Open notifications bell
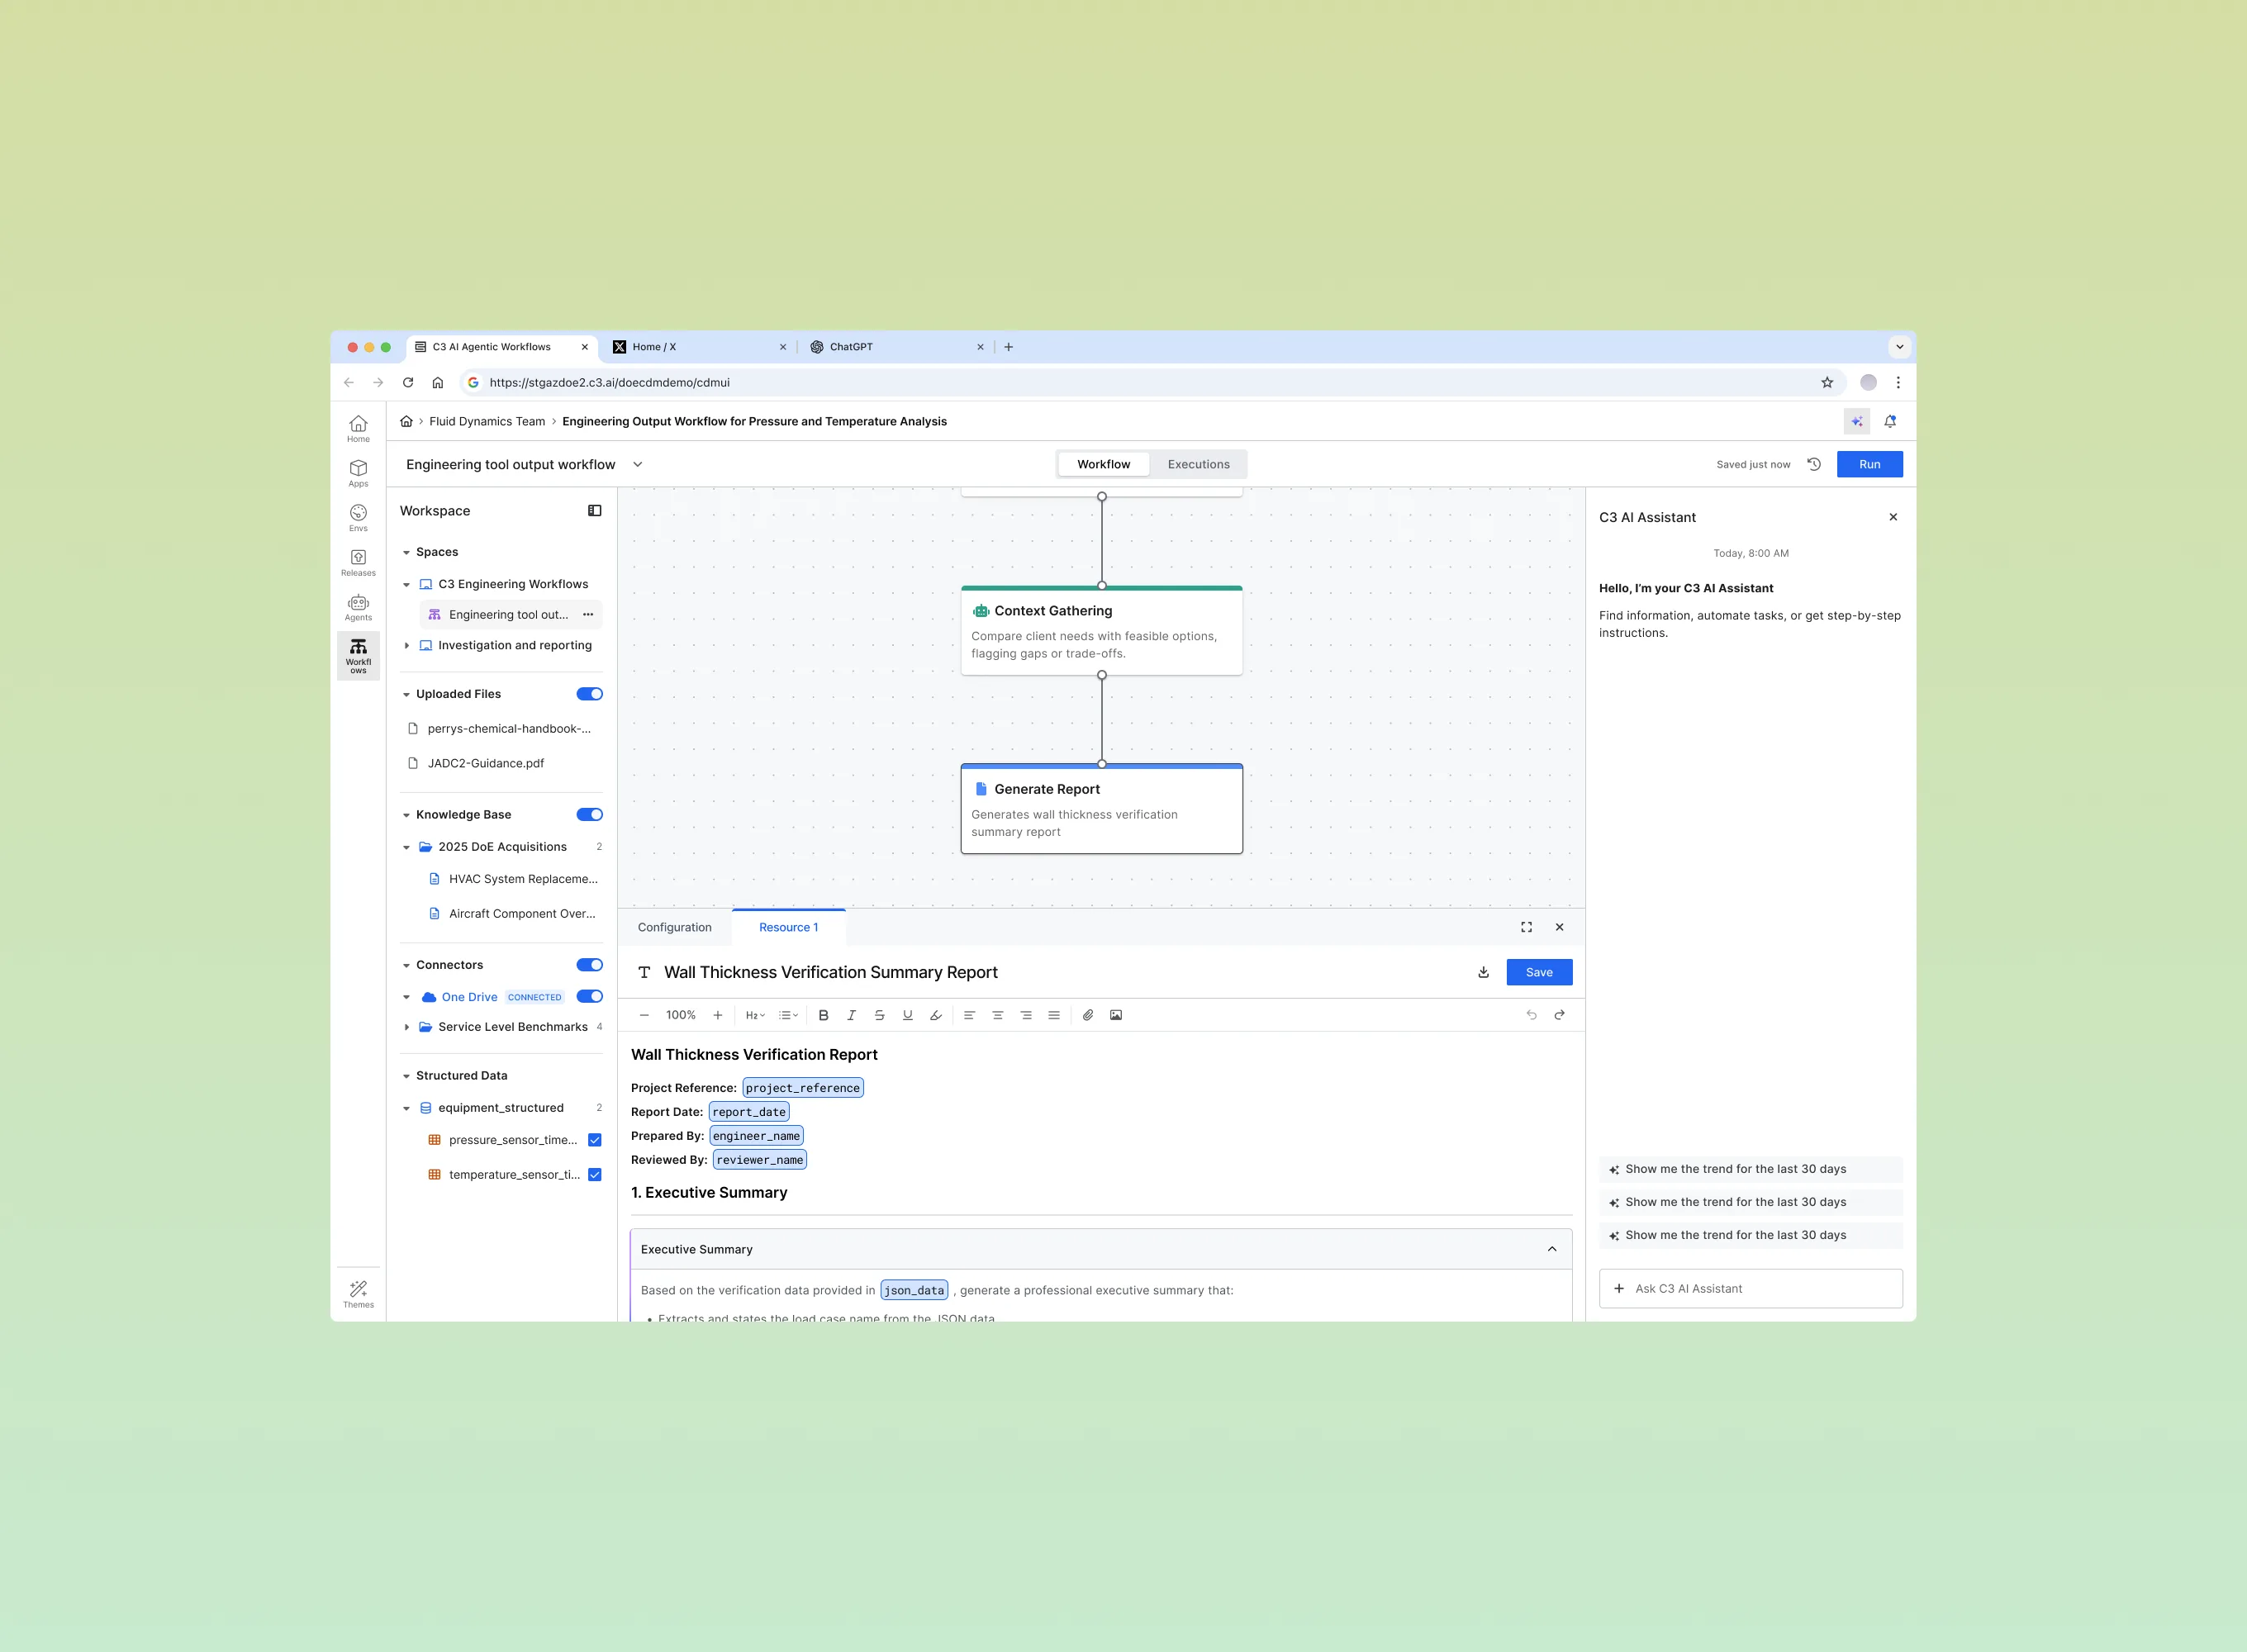Screen dimensions: 2247x1652 1890,422
